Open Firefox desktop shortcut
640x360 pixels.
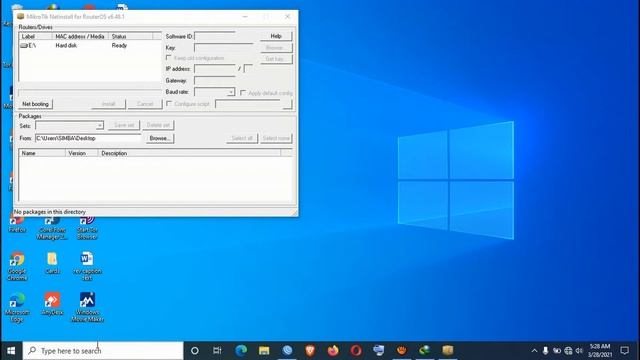click(x=17, y=224)
